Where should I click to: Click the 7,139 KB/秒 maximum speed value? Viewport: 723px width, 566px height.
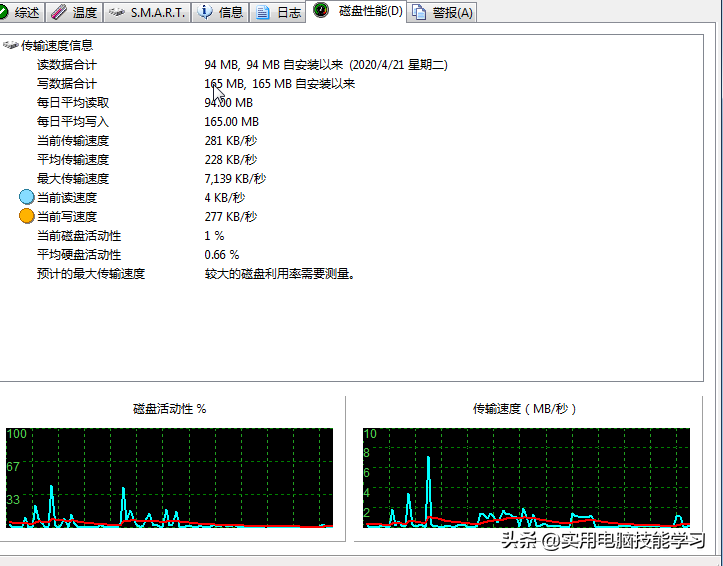point(235,178)
